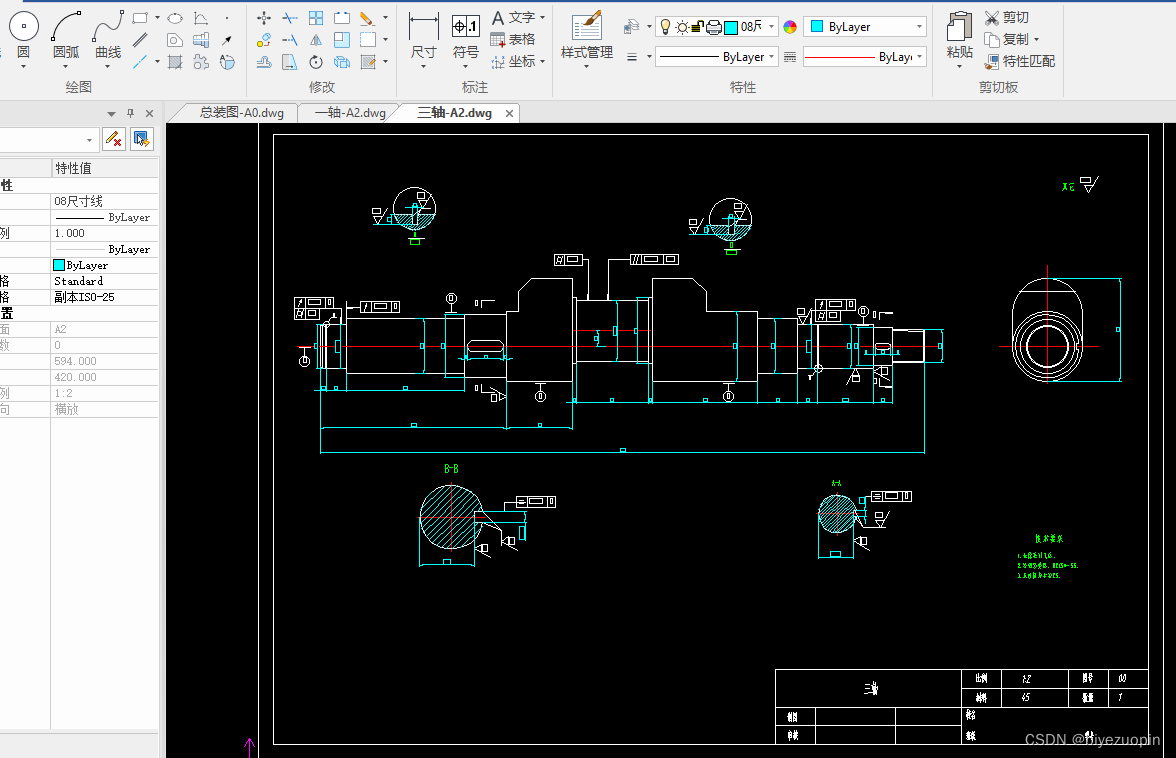
Task: Select the point drawing tool
Action: tap(226, 18)
